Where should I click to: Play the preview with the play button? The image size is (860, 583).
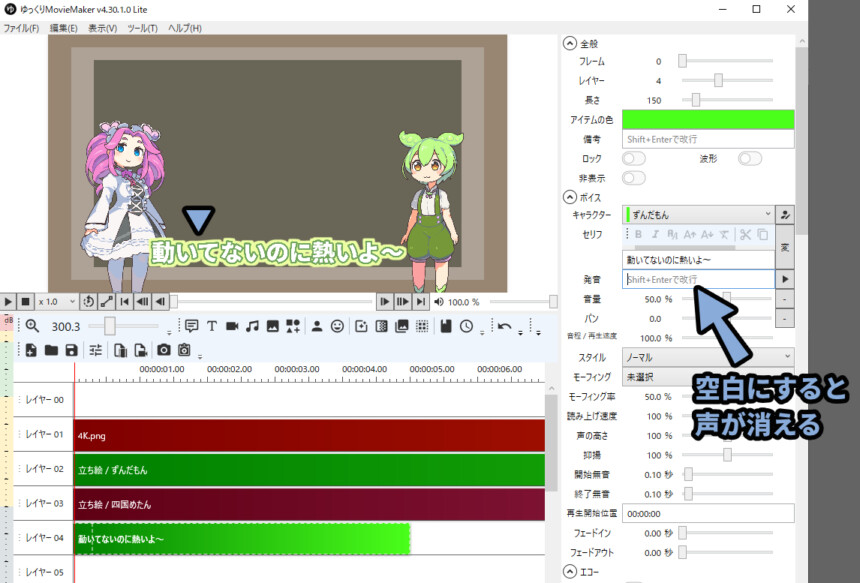[8, 302]
